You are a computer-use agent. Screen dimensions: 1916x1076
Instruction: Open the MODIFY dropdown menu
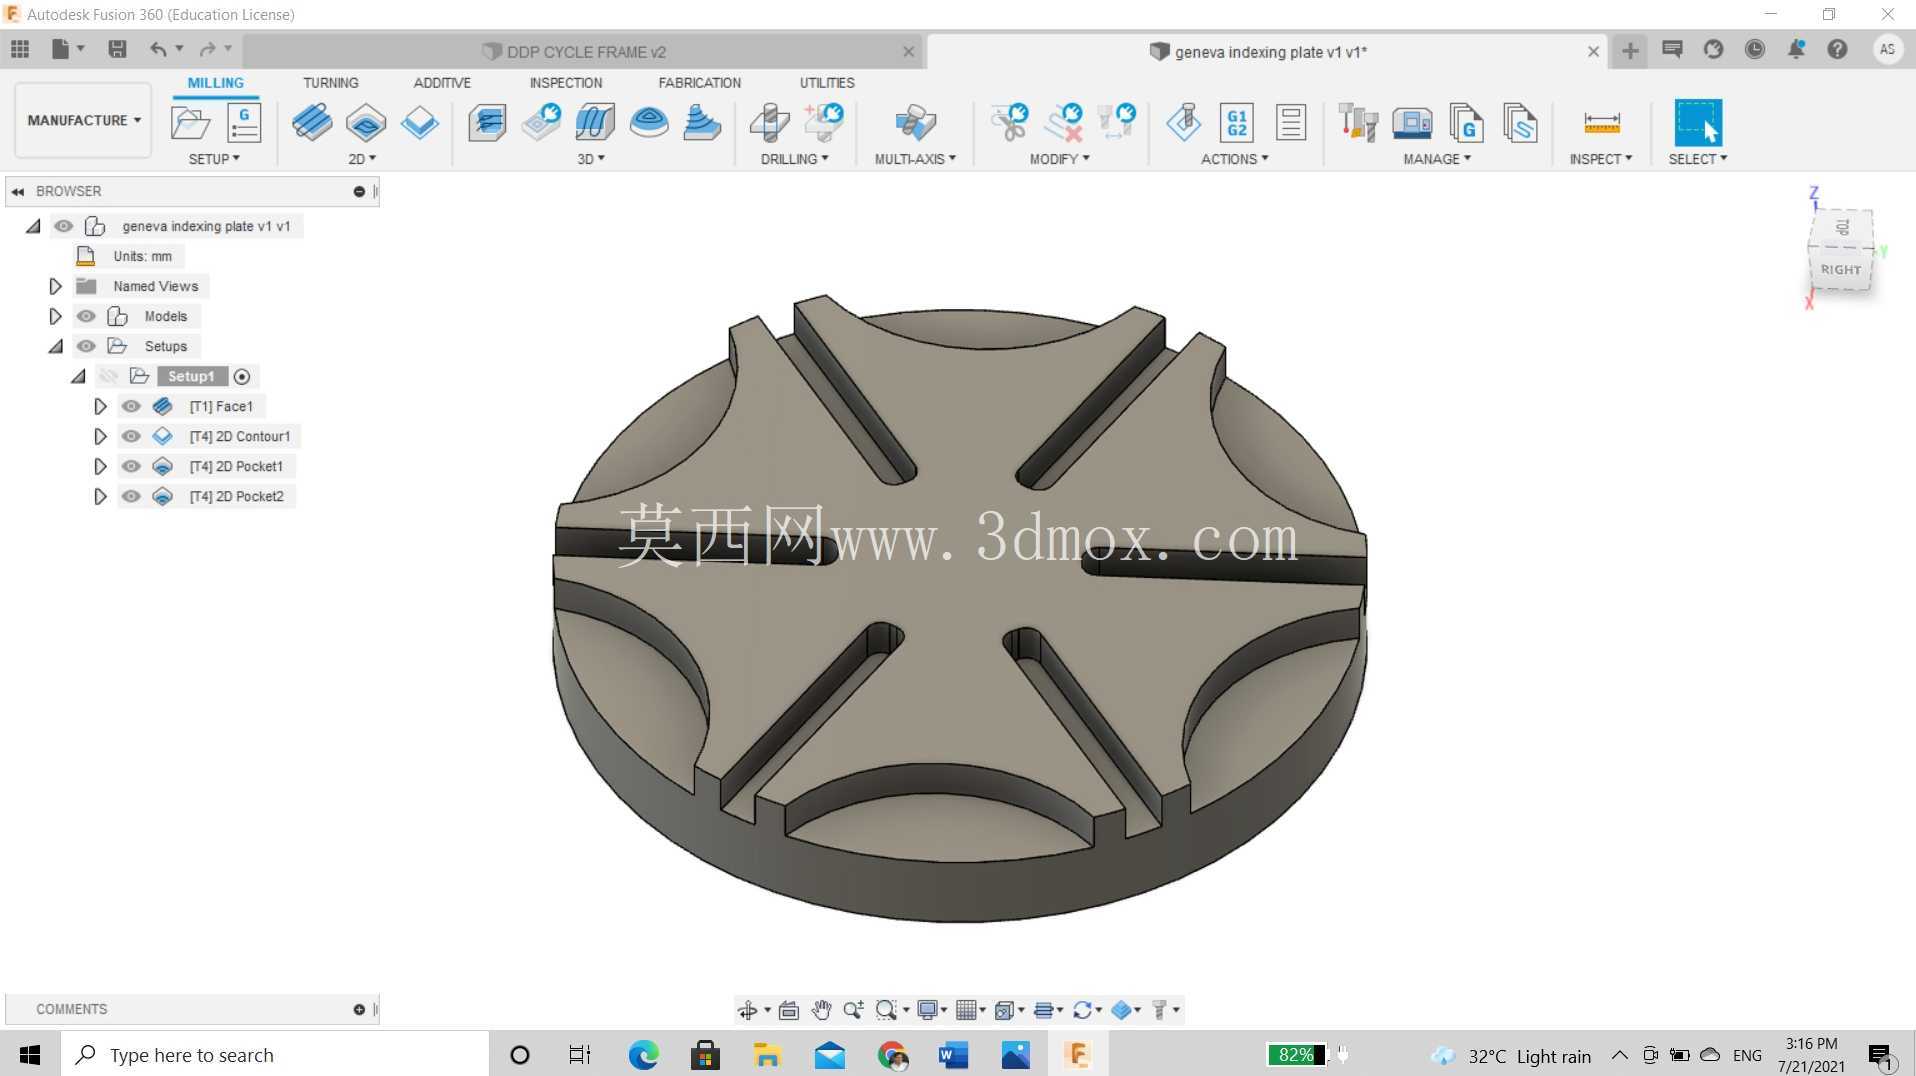(x=1059, y=159)
